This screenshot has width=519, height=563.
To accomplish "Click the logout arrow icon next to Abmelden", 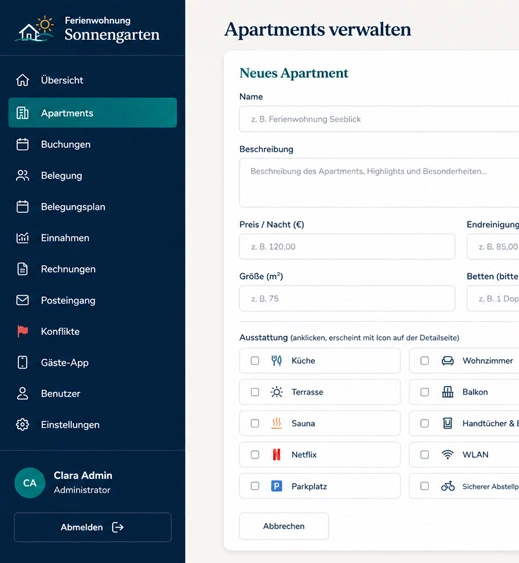I will [118, 527].
